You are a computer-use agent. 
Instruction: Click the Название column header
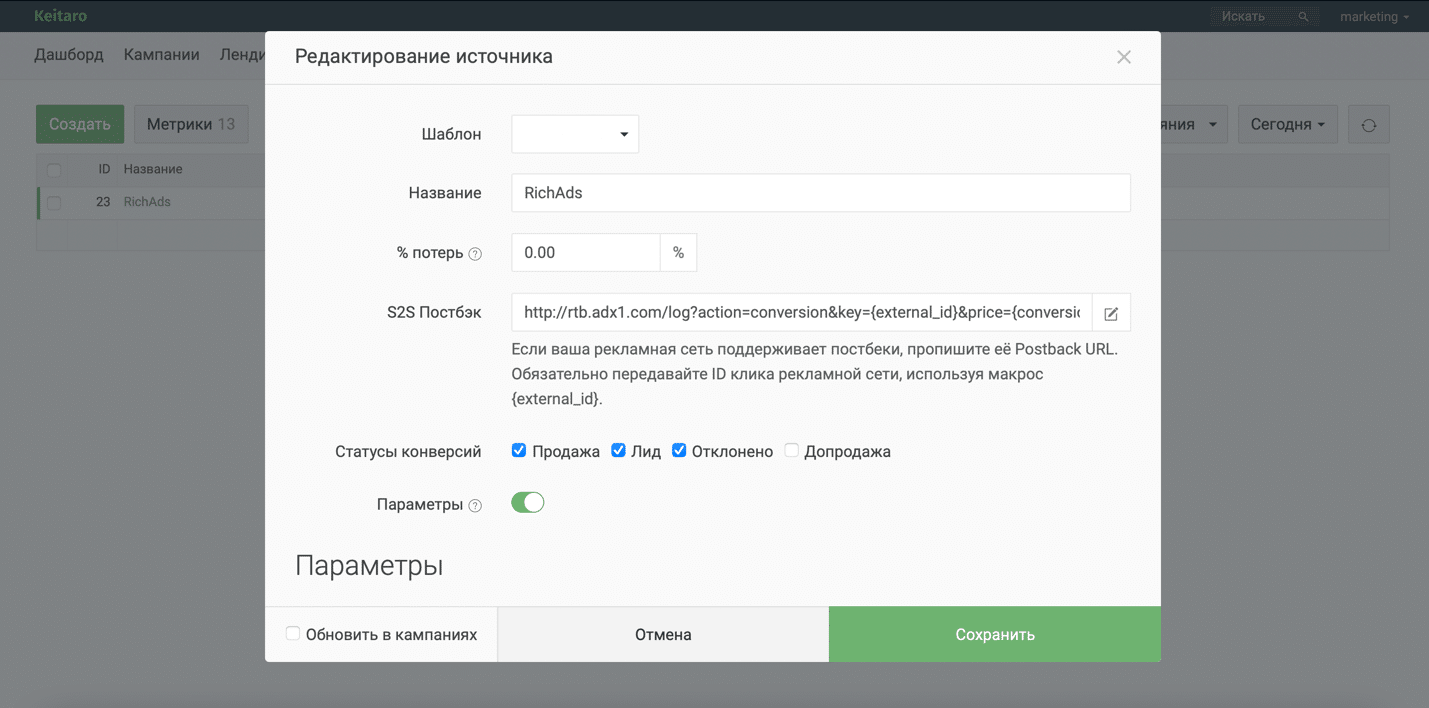153,170
